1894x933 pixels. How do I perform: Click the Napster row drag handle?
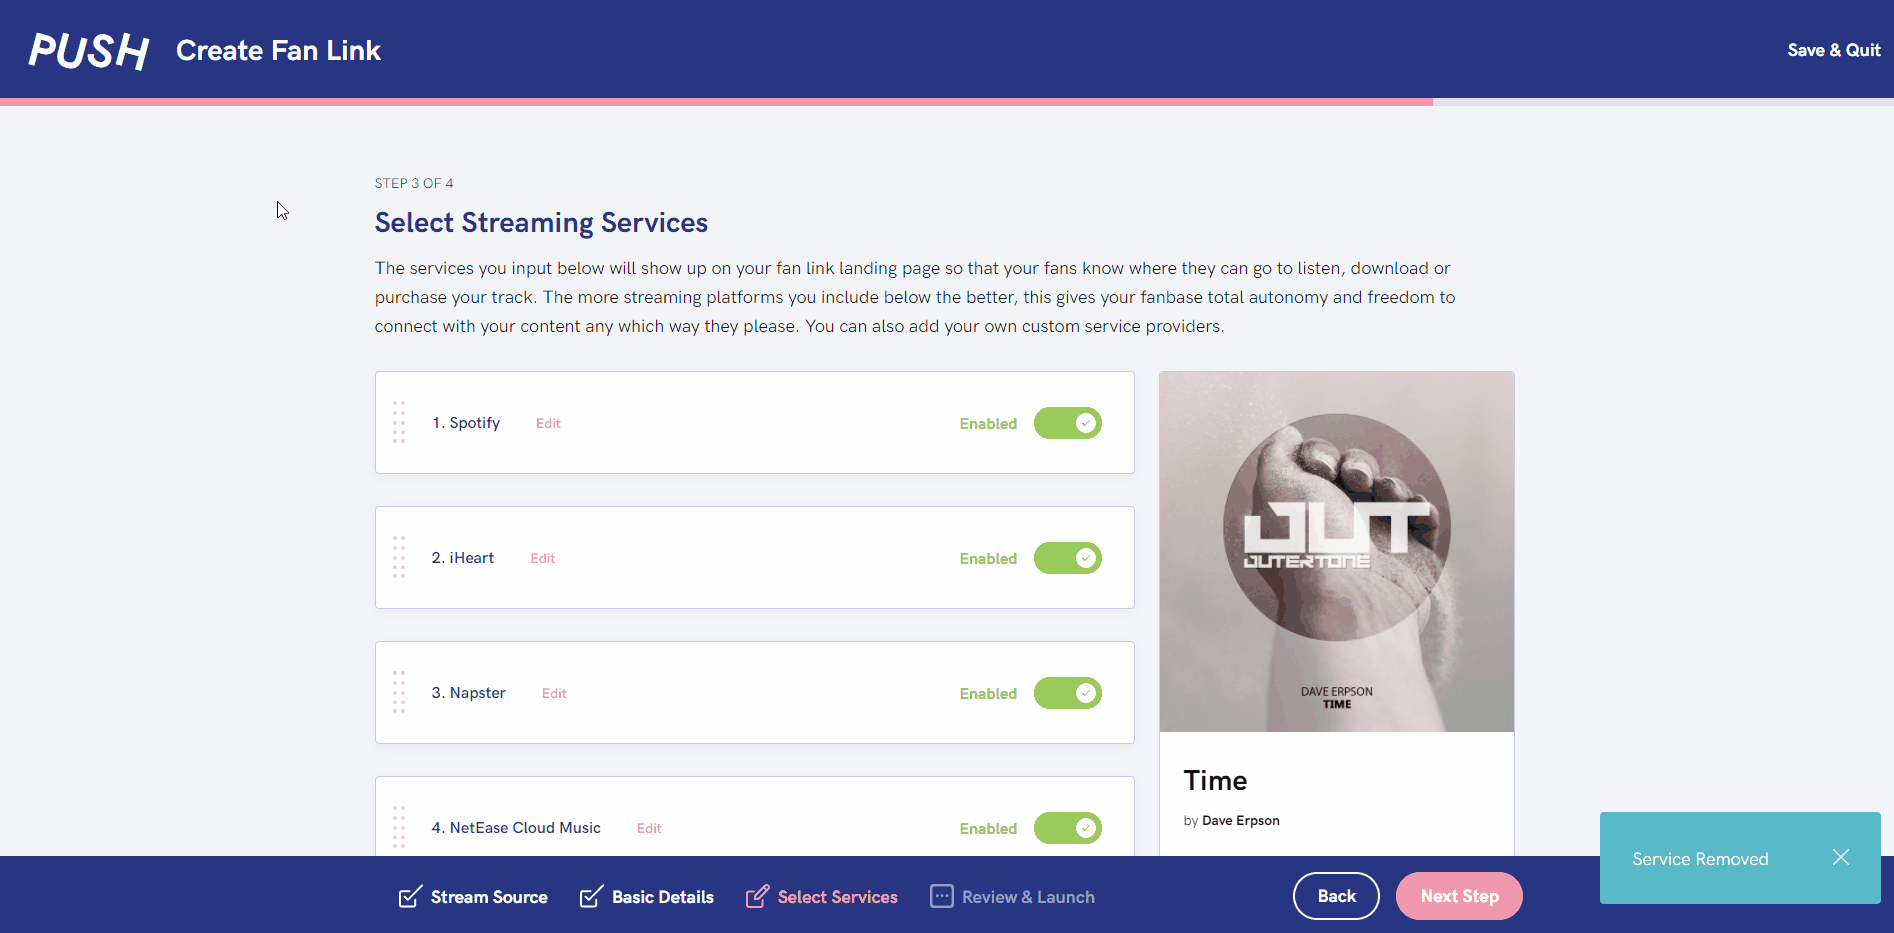(x=399, y=692)
